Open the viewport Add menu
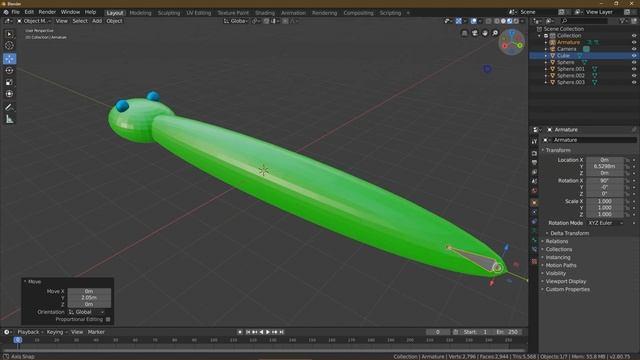Image resolution: width=640 pixels, height=360 pixels. [x=97, y=21]
